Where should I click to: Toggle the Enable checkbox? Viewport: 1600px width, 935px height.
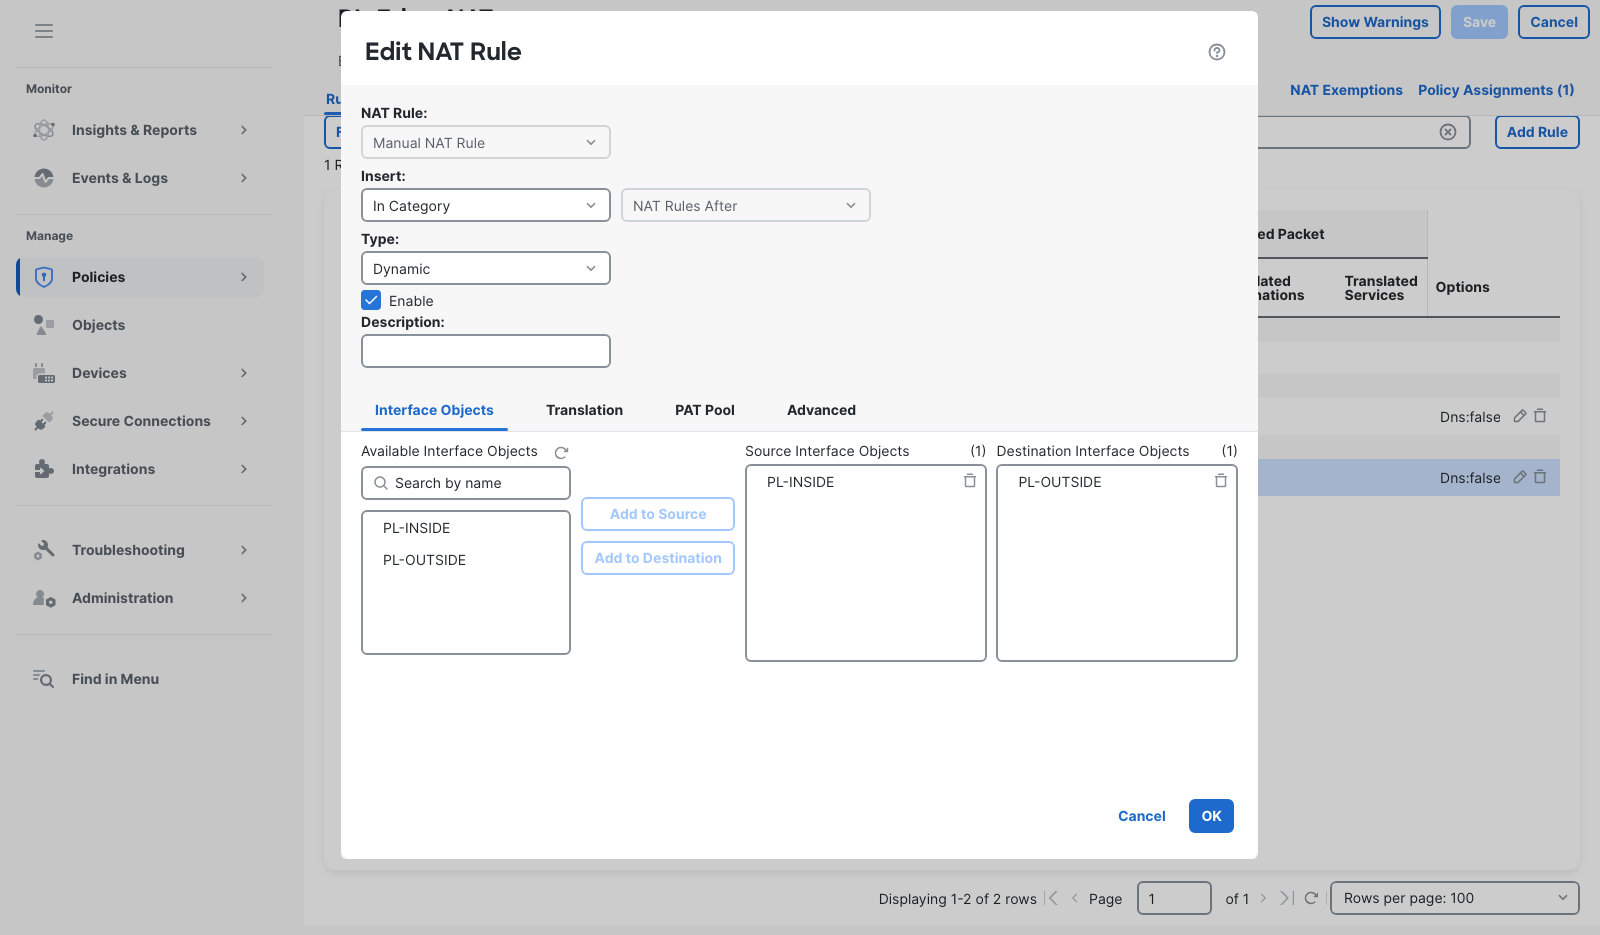click(371, 300)
